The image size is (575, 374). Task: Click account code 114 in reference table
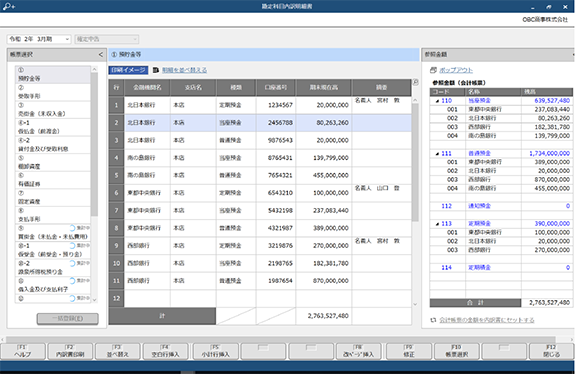446,268
